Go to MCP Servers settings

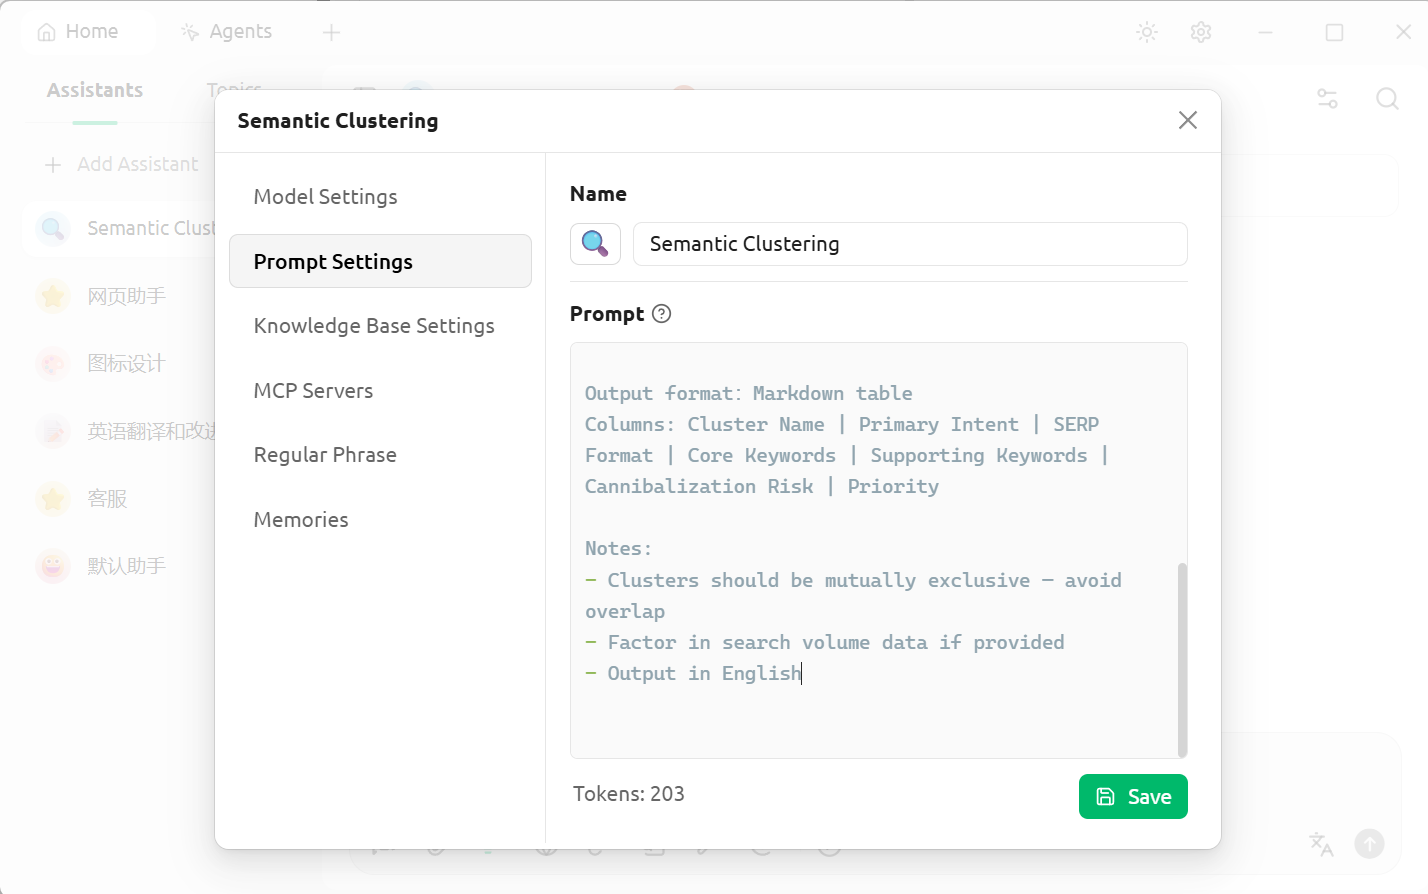click(x=313, y=391)
